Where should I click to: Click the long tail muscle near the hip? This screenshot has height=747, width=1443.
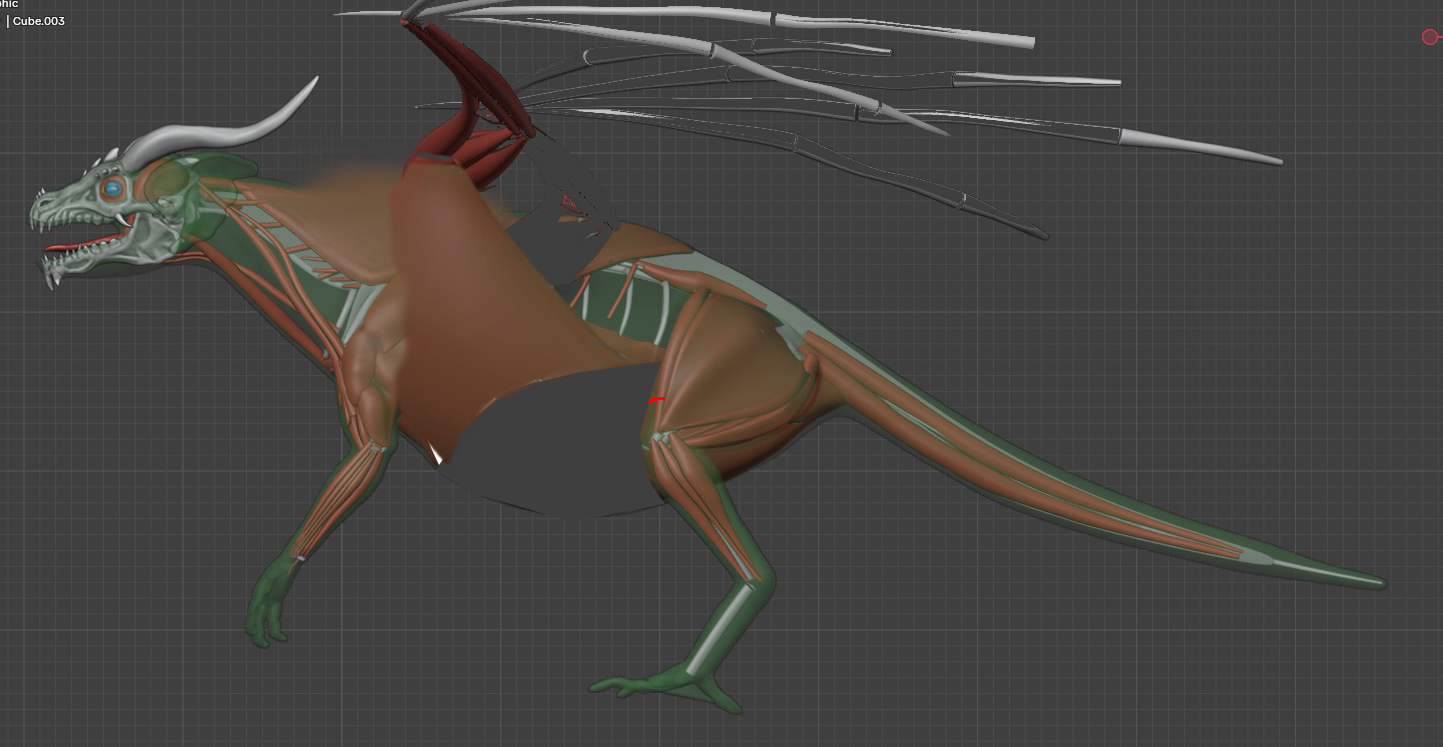pyautogui.click(x=900, y=400)
